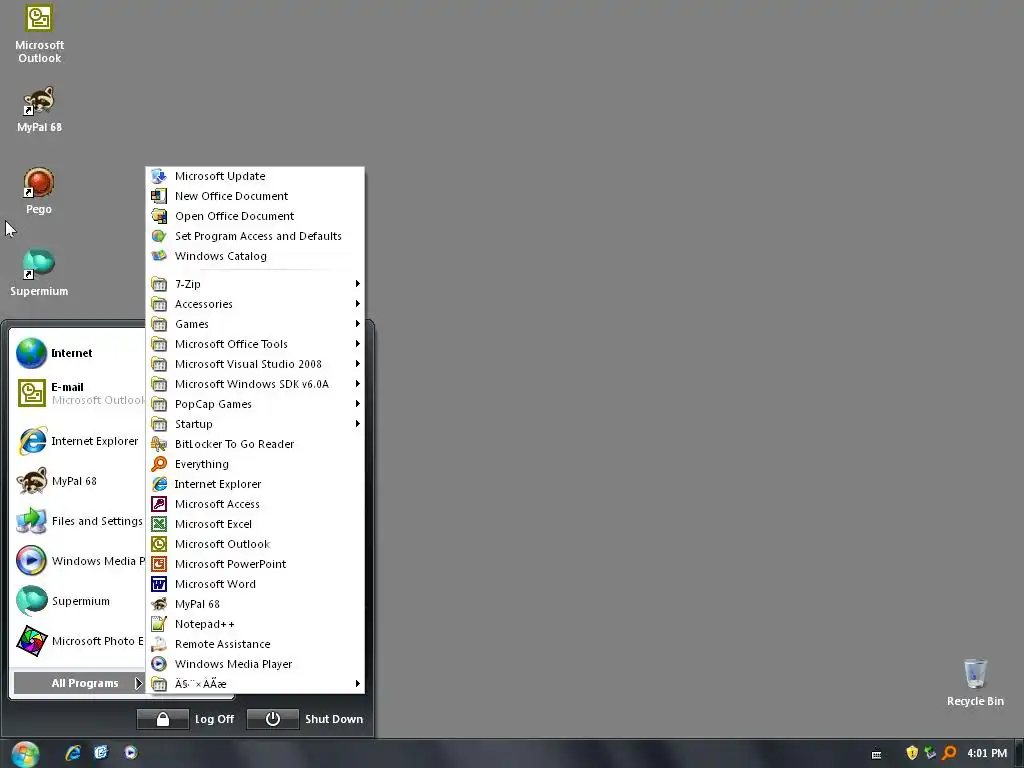Launch Internet Explorer from quick launch bar
The width and height of the screenshot is (1024, 768).
[72, 753]
